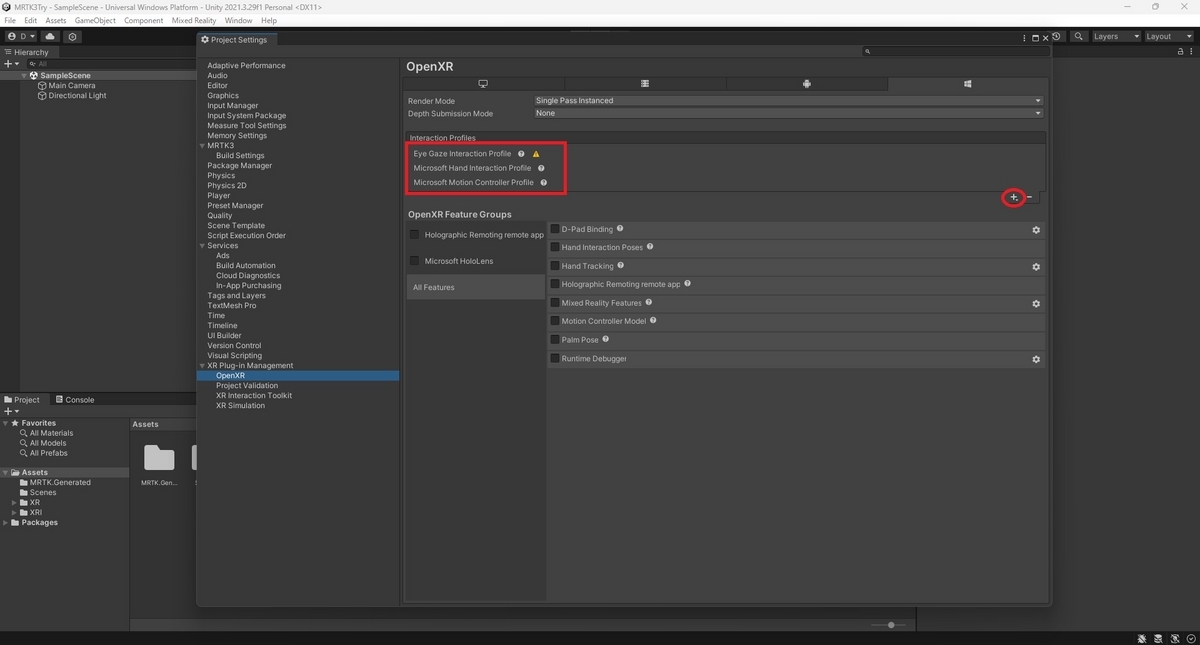
Task: Click the help icon beside Microsoft Hand Interaction Profile
Action: pos(541,168)
